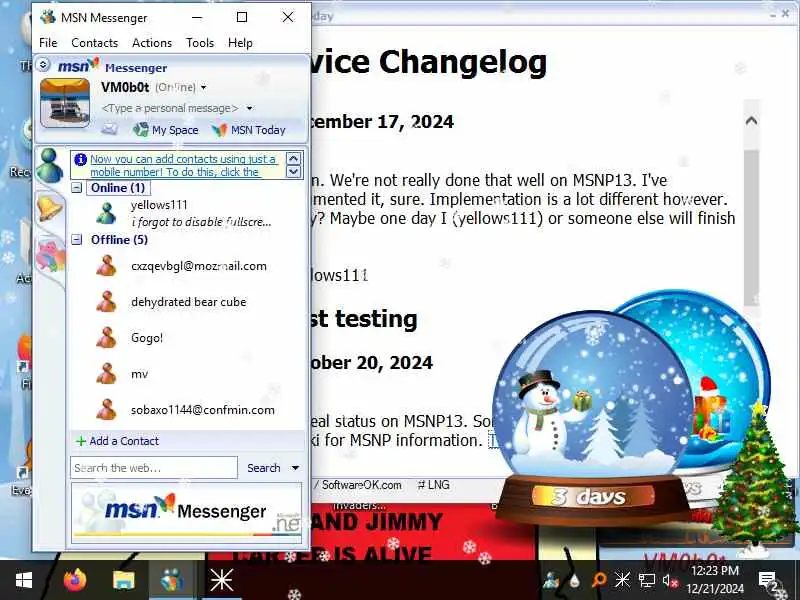Click the MSN Today butterfly icon
Screen dimensions: 800x600
(x=219, y=130)
